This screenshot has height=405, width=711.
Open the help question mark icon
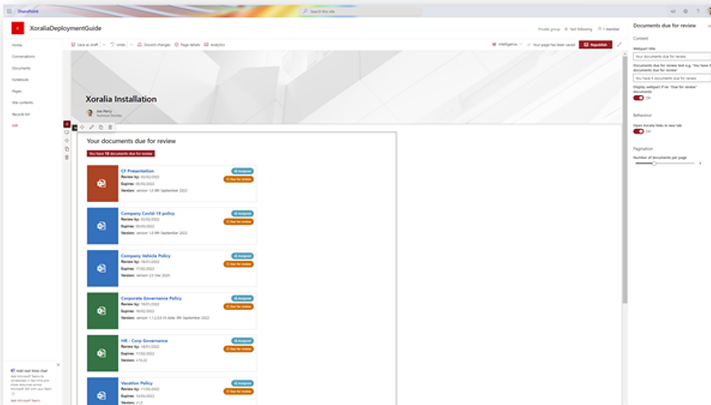pyautogui.click(x=698, y=11)
